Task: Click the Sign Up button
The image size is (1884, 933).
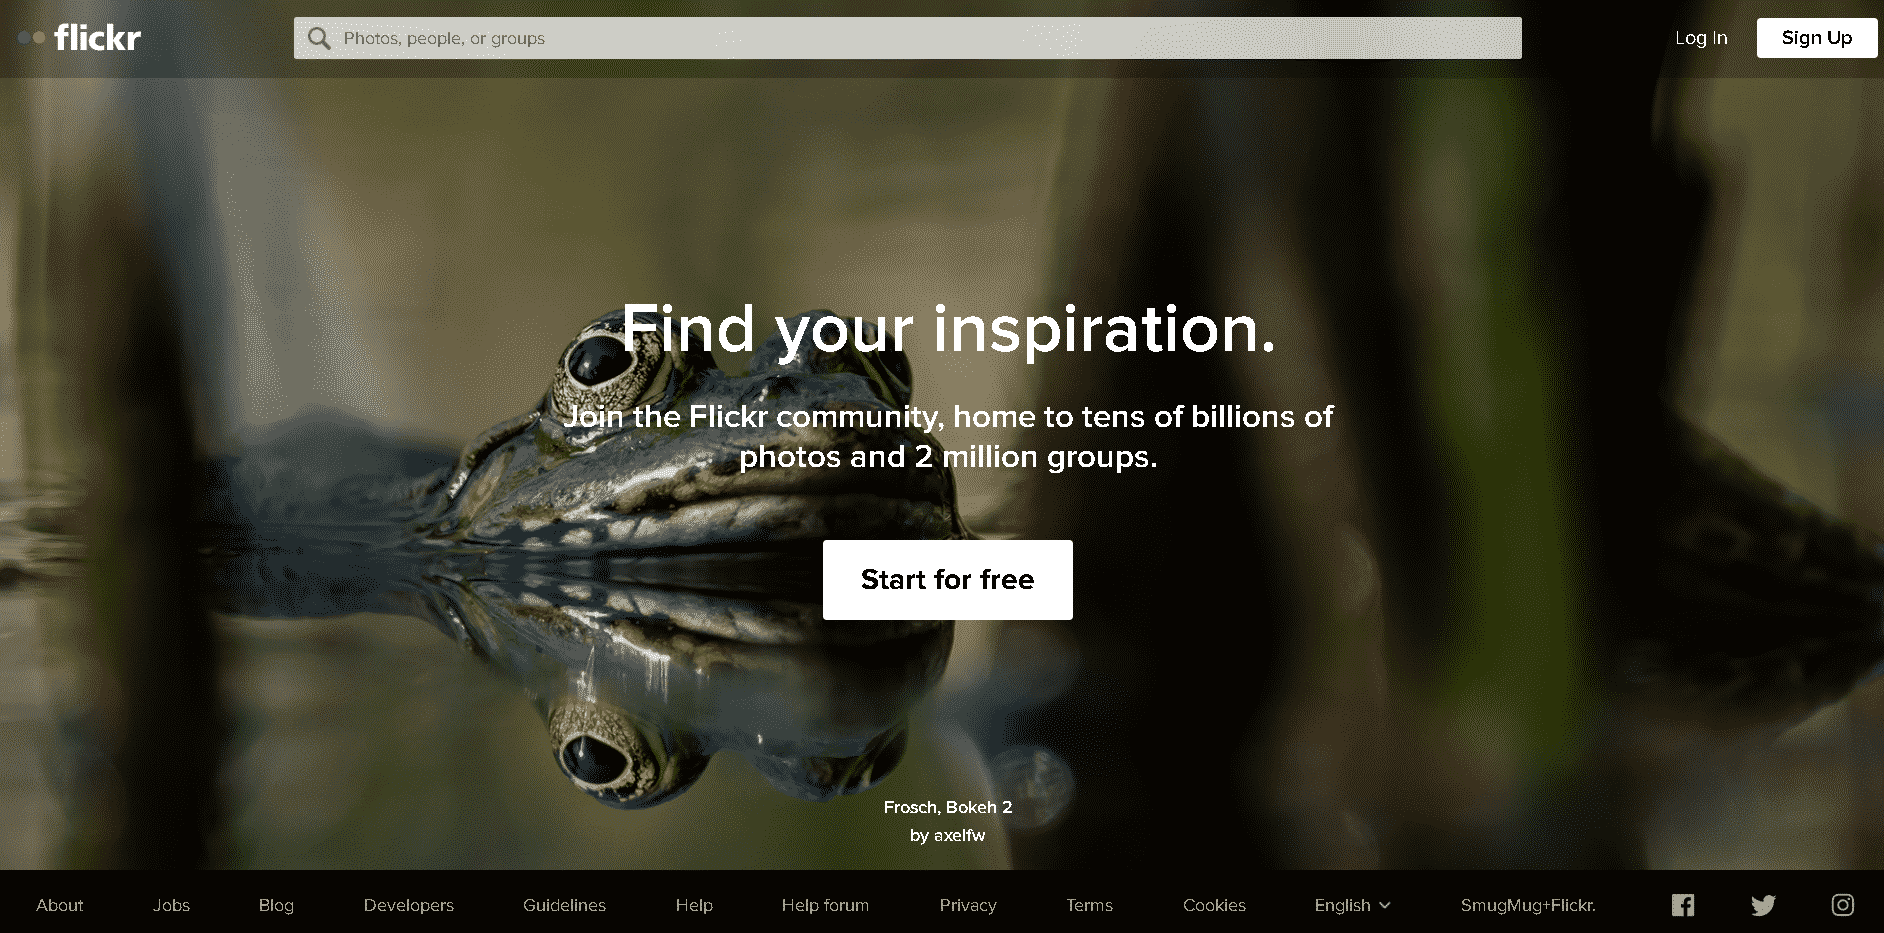Action: click(1816, 38)
